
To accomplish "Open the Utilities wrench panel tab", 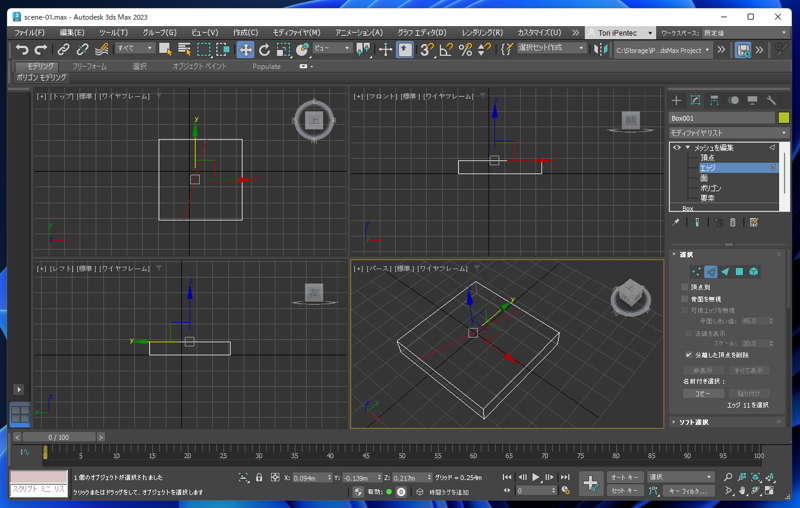I will coord(771,100).
